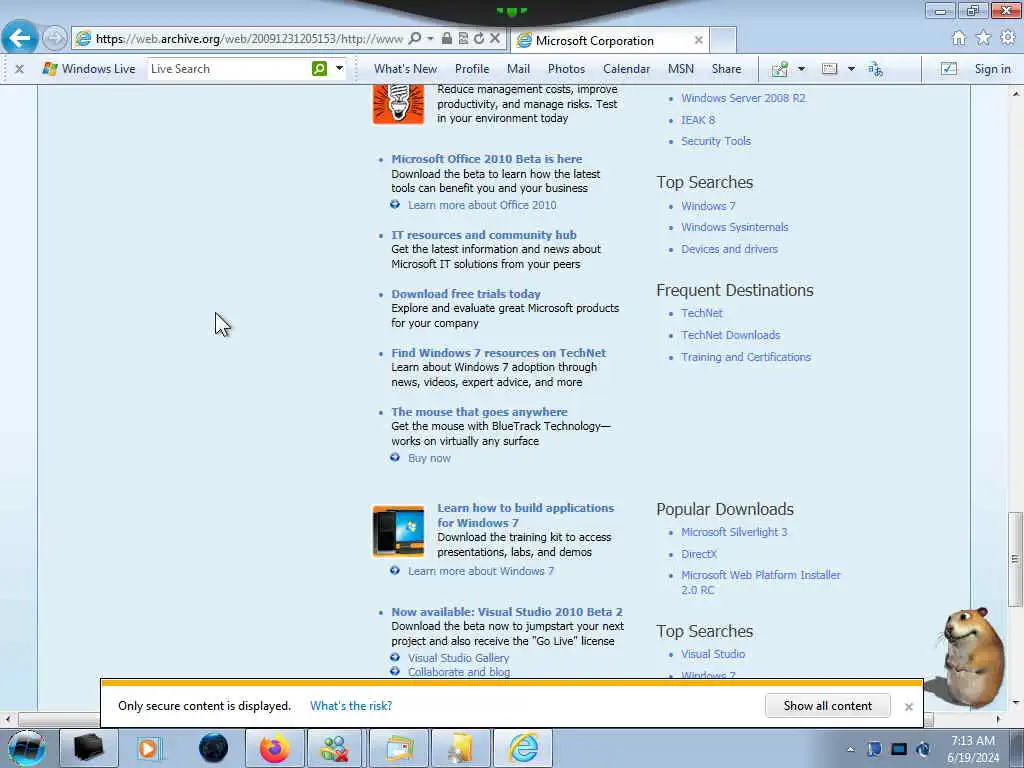Screen dimensions: 1024x768
Task: Dismiss the secure content notification bar
Action: (x=908, y=707)
